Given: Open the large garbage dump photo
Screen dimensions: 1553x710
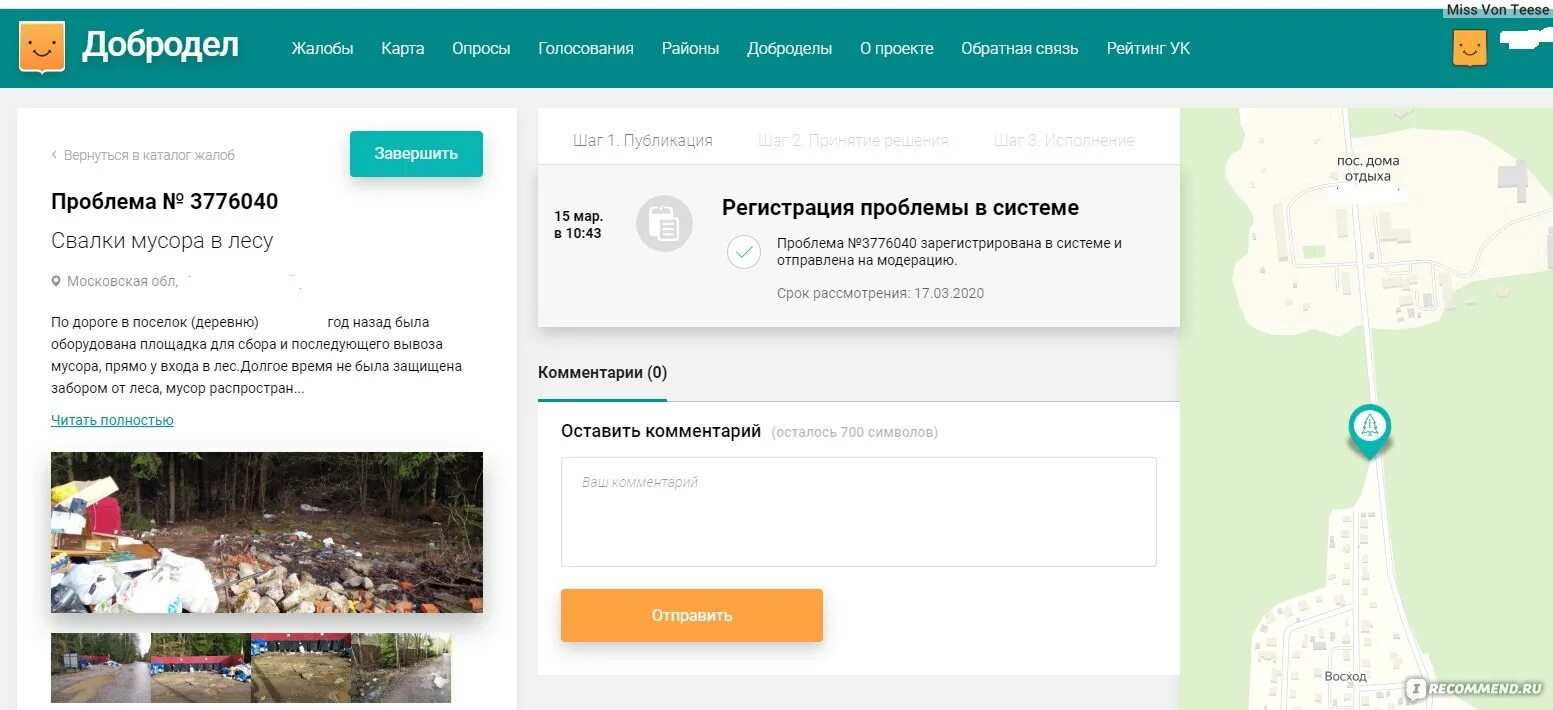Looking at the screenshot, I should coord(267,532).
